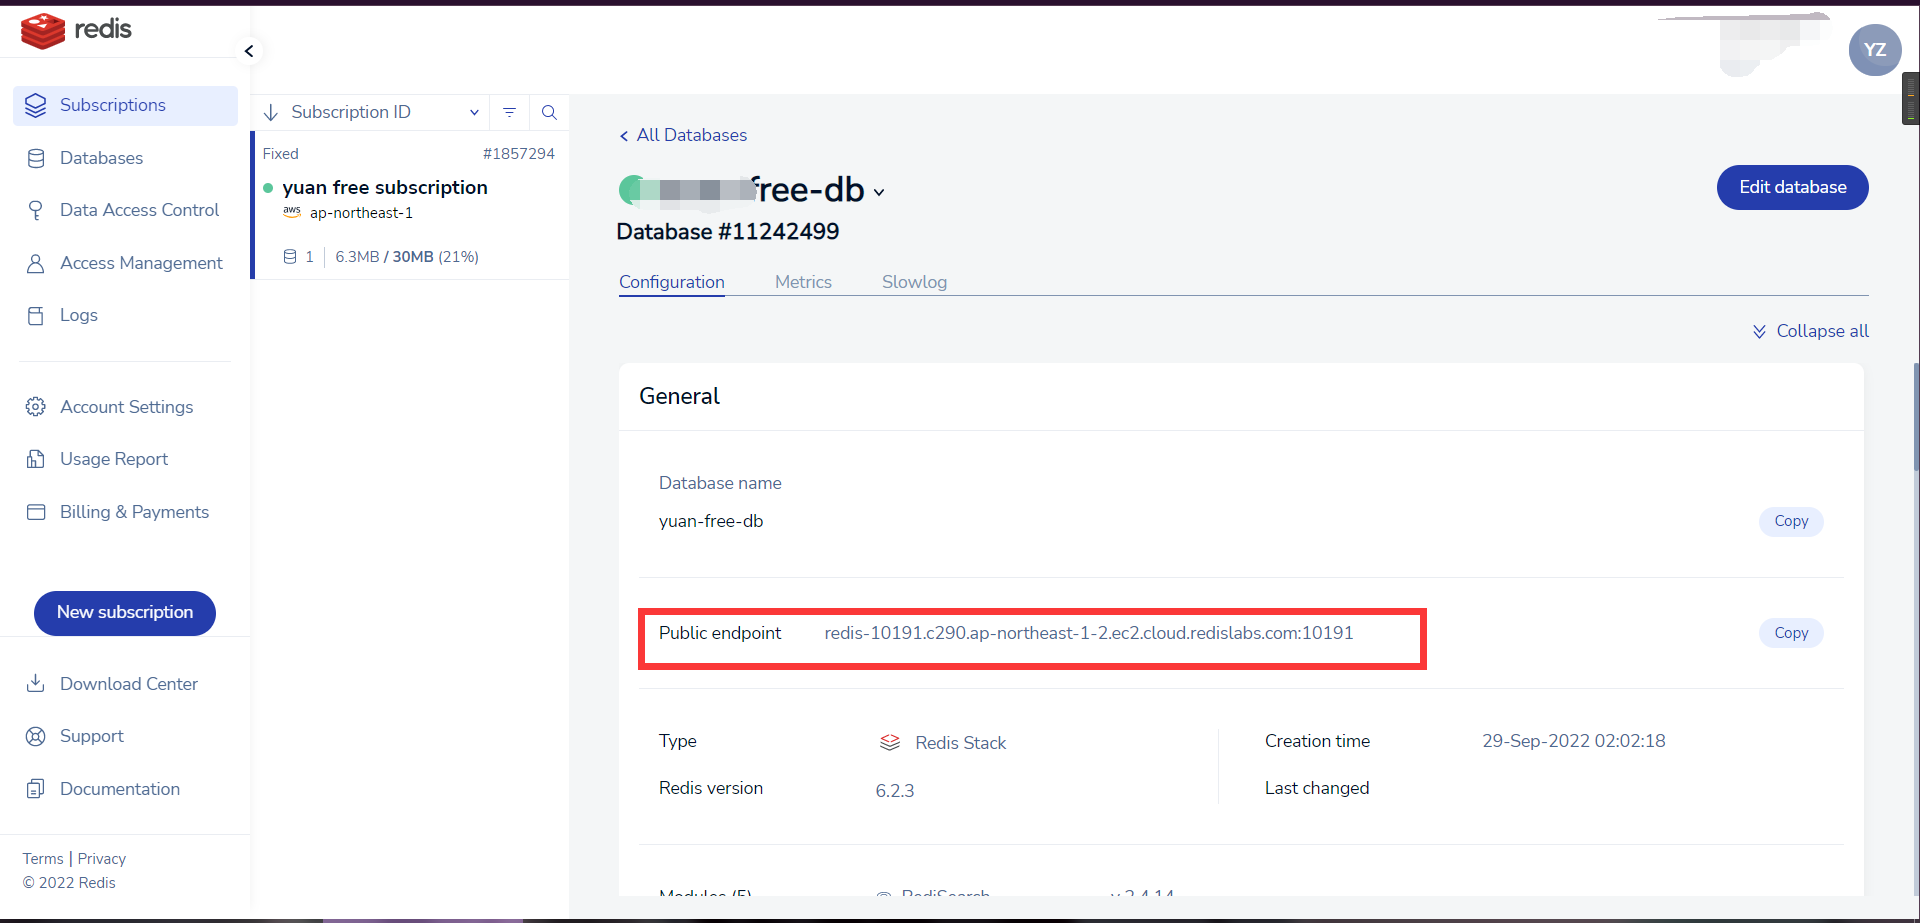Image resolution: width=1920 pixels, height=923 pixels.
Task: Click the search magnifier icon
Action: pos(549,112)
